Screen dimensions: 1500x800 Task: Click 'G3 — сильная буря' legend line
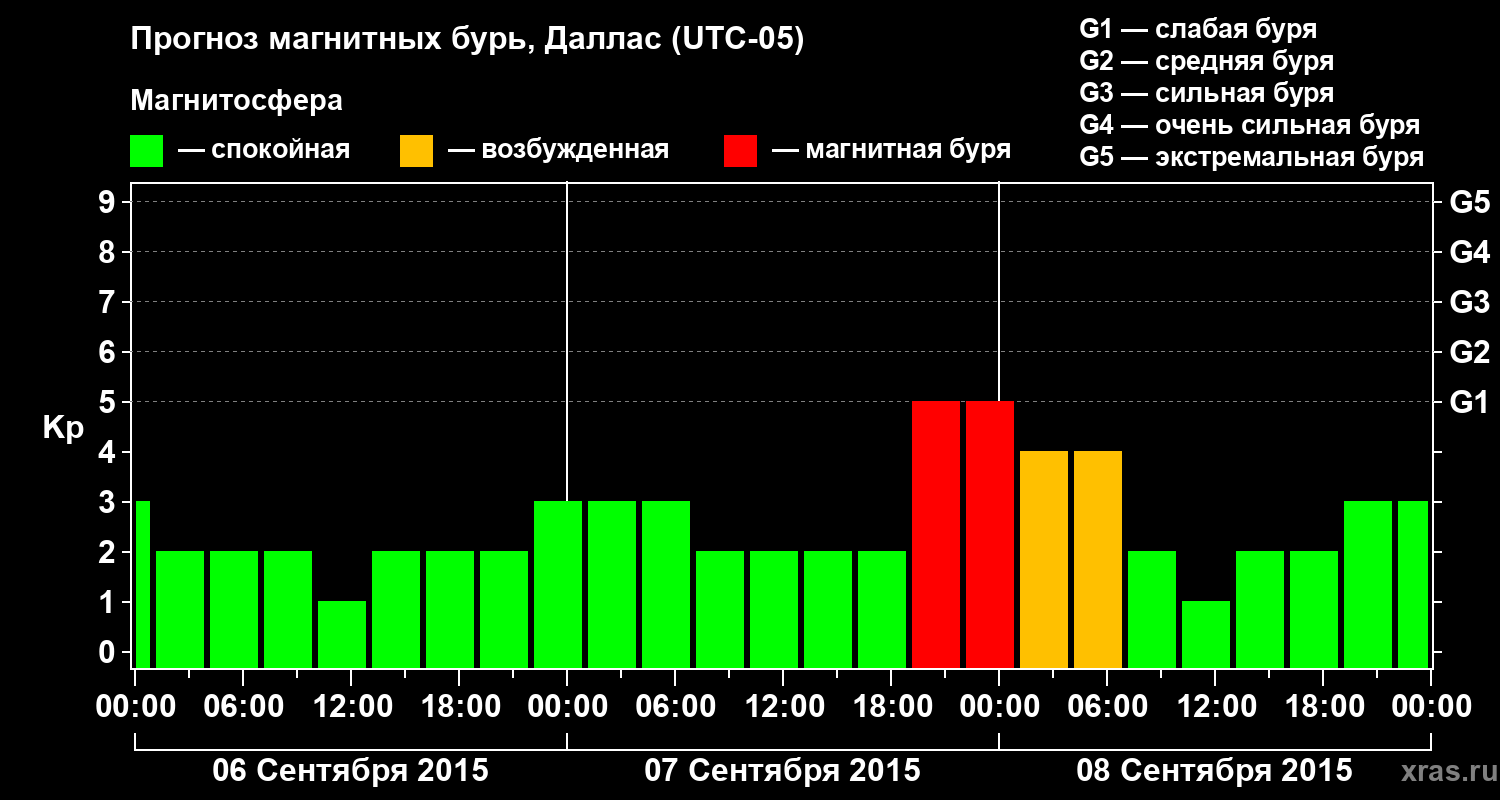[x=1206, y=93]
